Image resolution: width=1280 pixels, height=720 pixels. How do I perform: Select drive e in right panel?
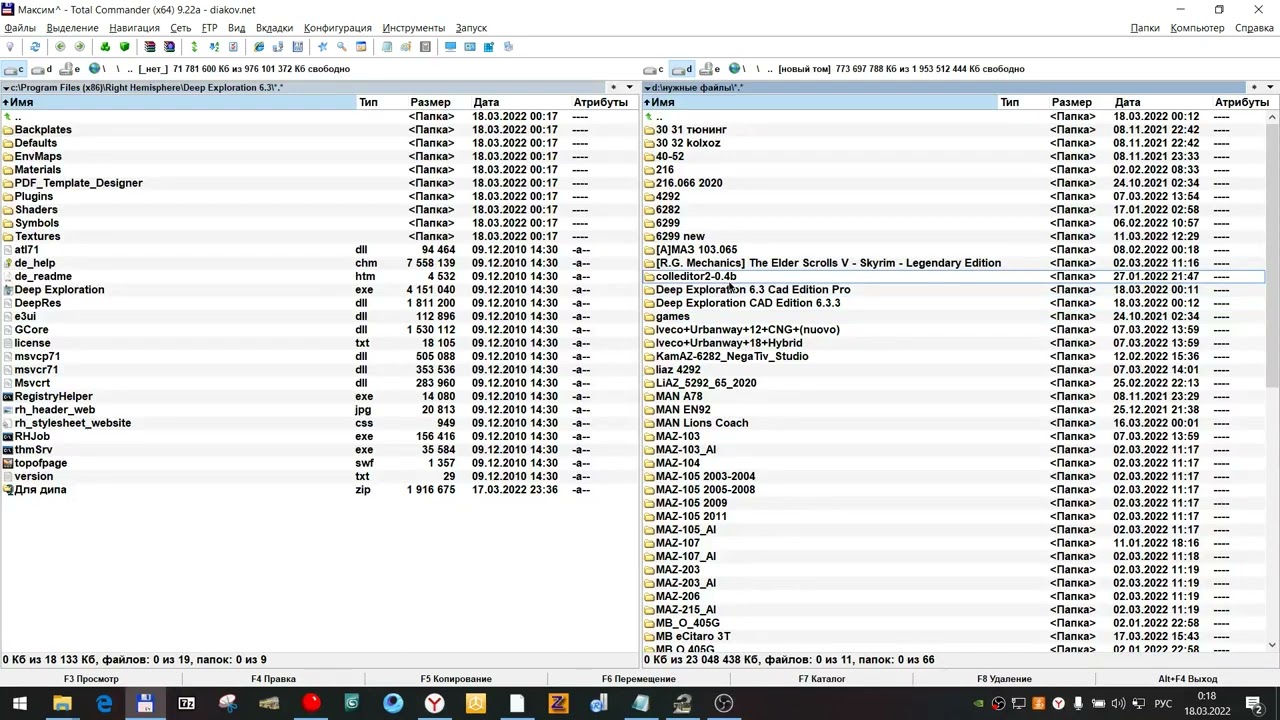coord(710,69)
